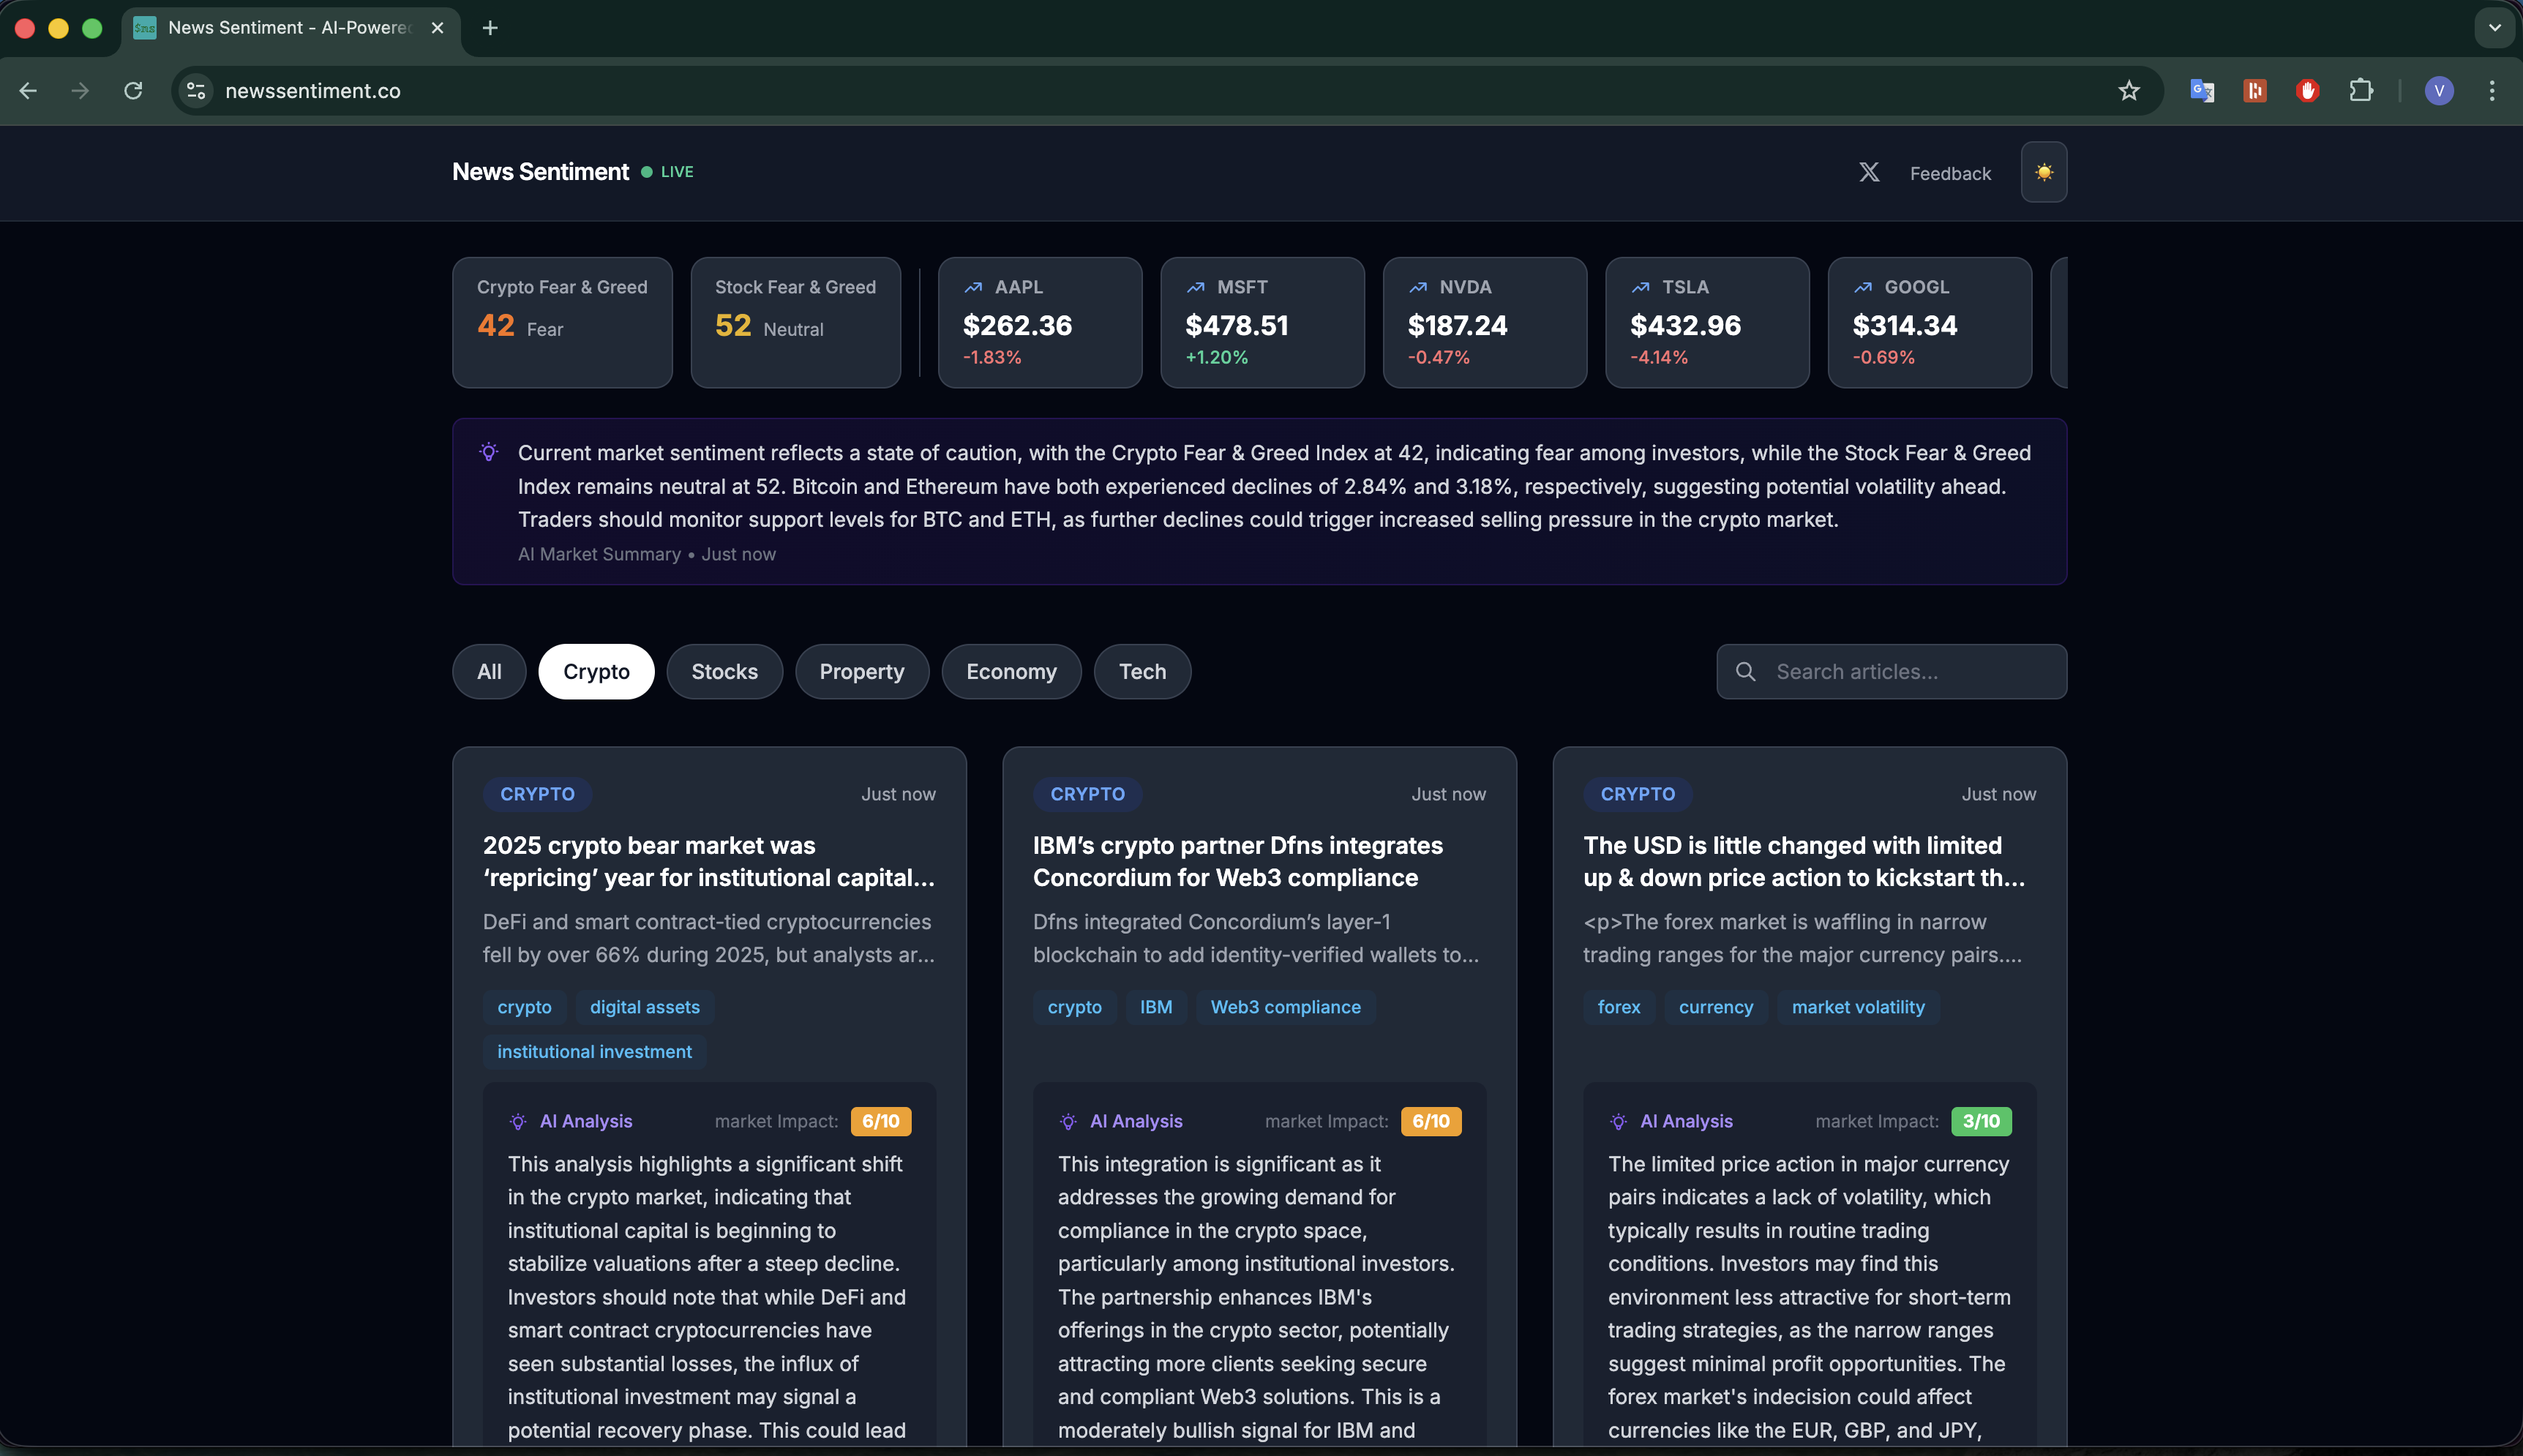
Task: Select the trending arrow icon on the AAPL card
Action: click(x=974, y=287)
